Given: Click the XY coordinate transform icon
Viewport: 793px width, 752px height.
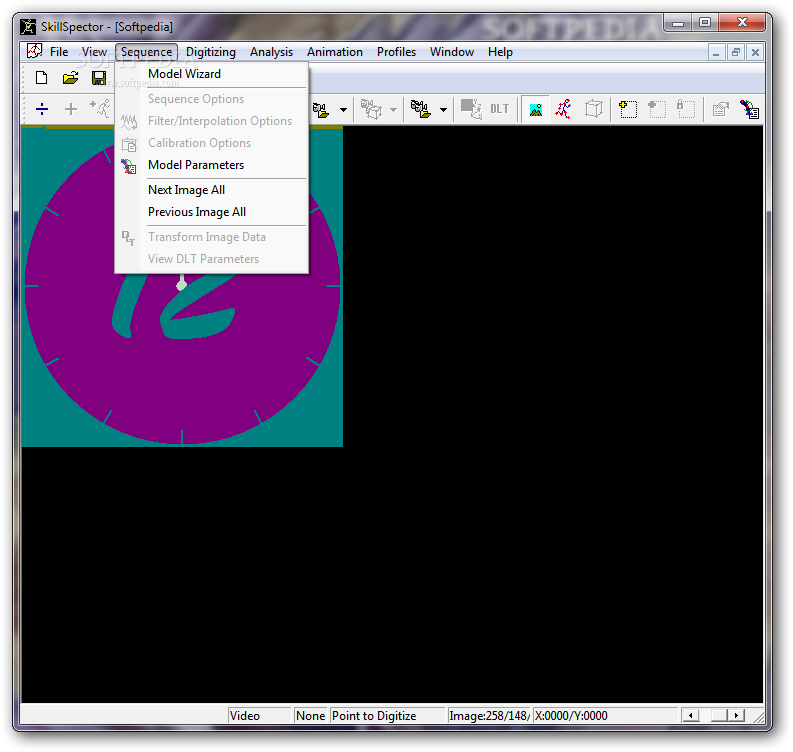Looking at the screenshot, I should [471, 109].
